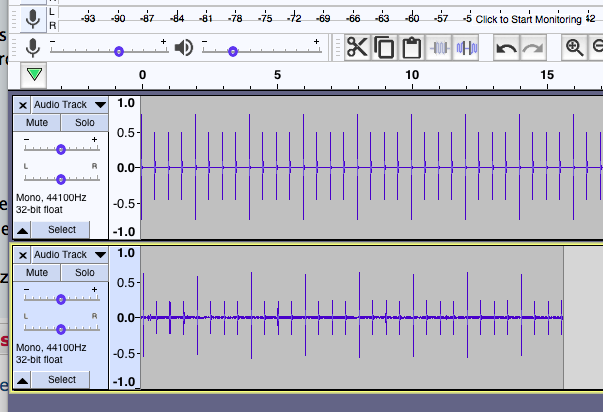Screen dimensions: 603x412
Task: Collapse the second track with arrow
Action: coord(22,380)
